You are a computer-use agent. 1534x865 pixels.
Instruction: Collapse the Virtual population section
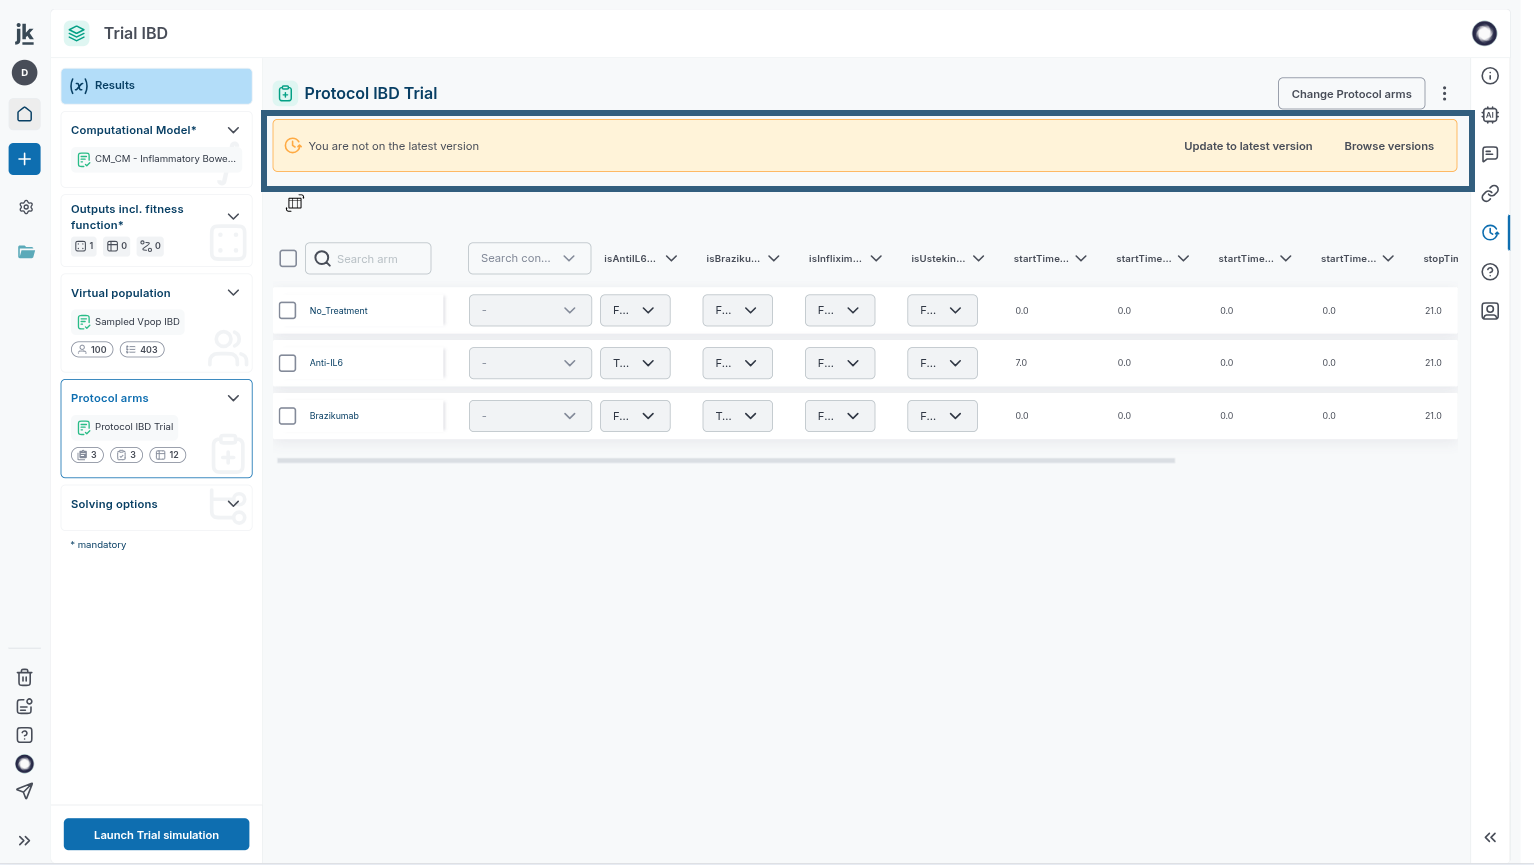click(x=233, y=292)
